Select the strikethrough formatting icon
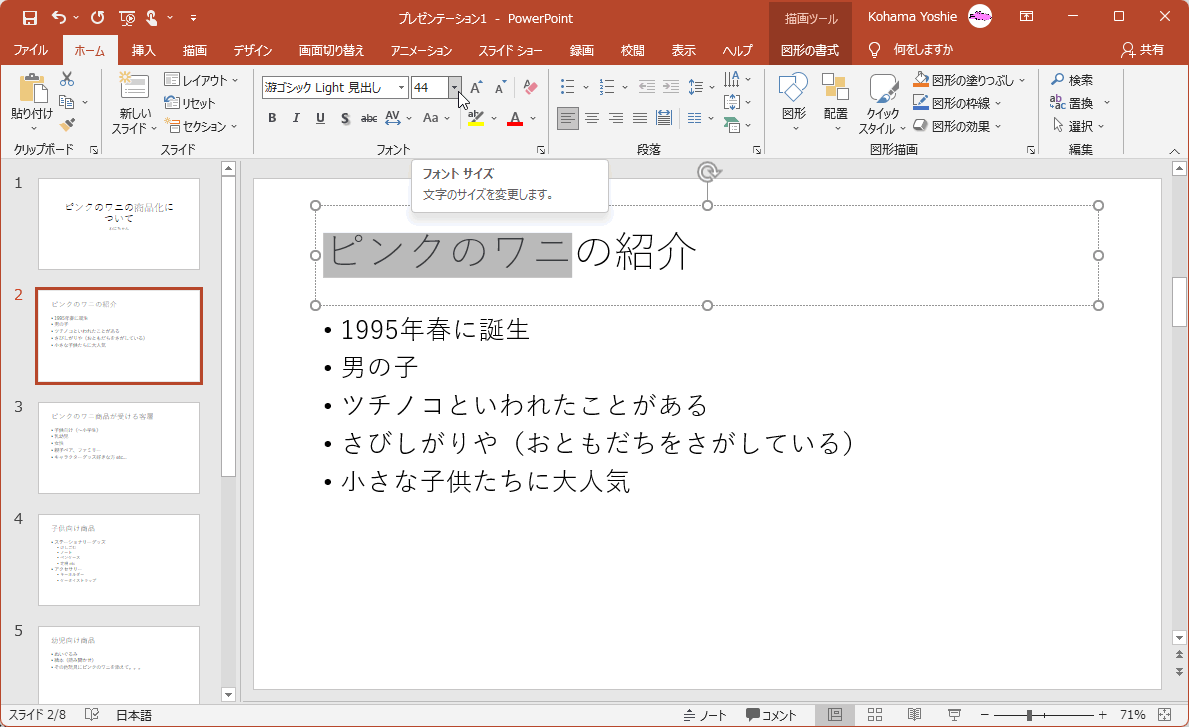This screenshot has width=1189, height=727. pyautogui.click(x=368, y=118)
